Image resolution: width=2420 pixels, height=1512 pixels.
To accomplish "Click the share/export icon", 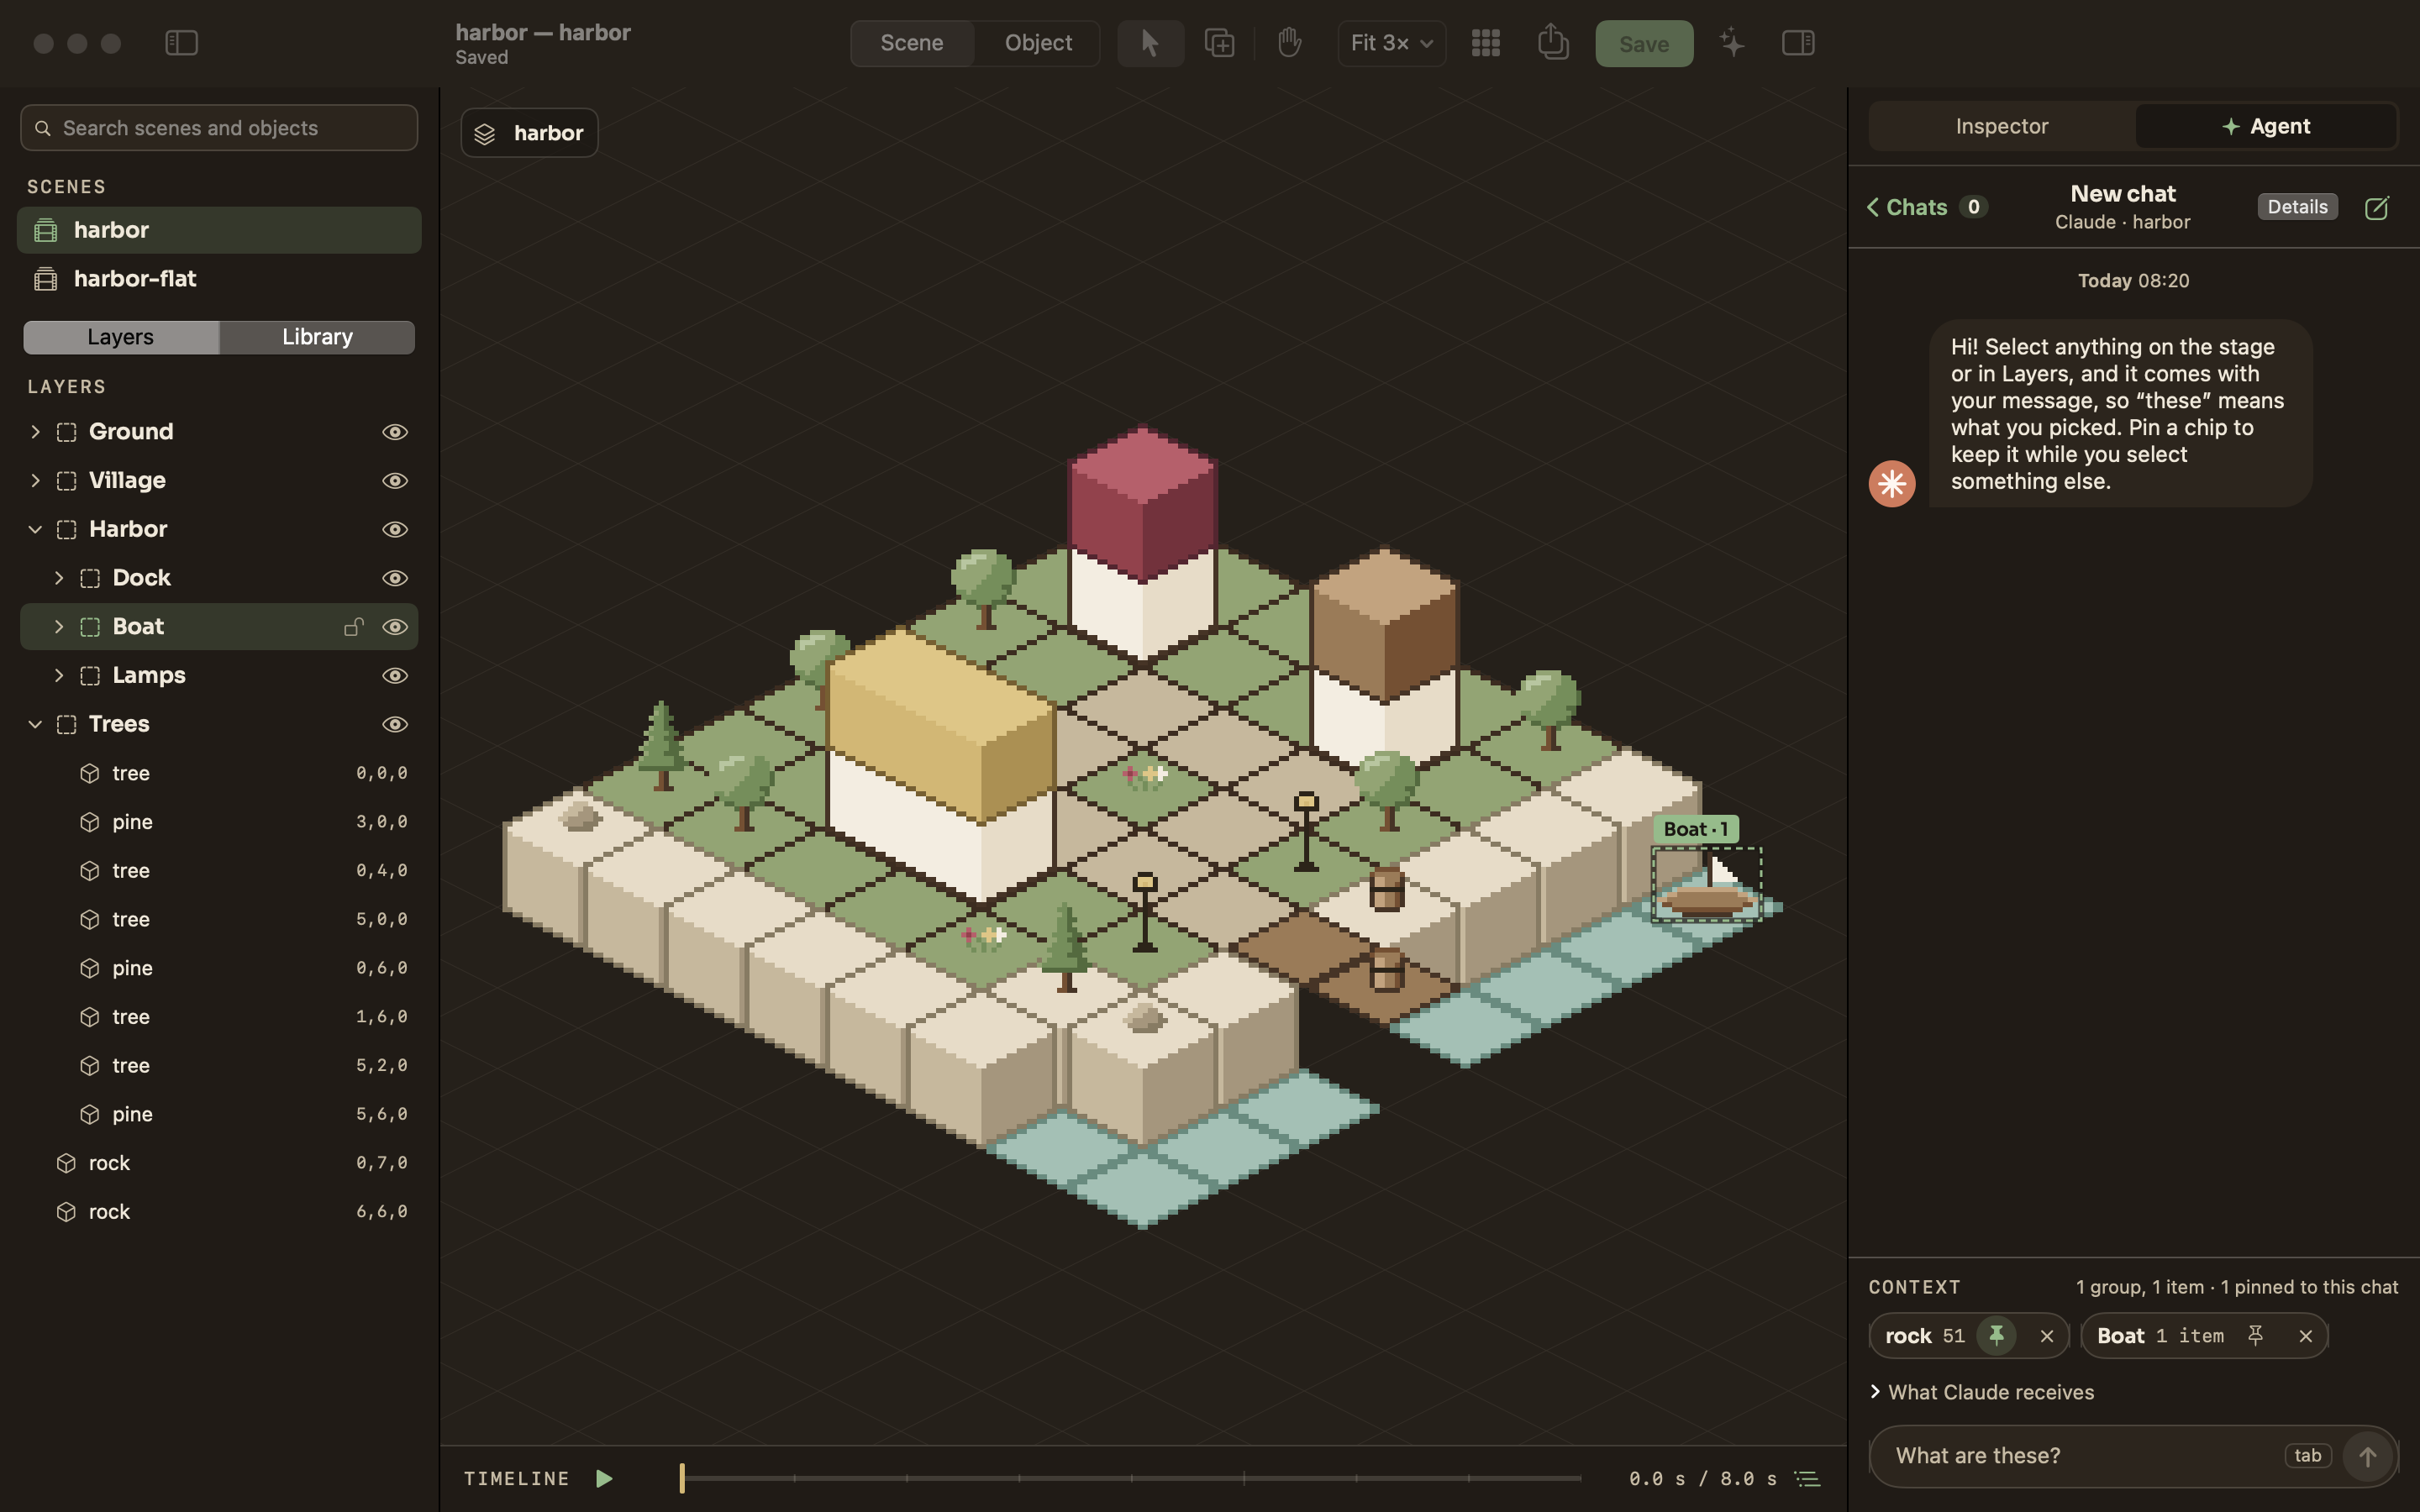I will click(x=1552, y=42).
